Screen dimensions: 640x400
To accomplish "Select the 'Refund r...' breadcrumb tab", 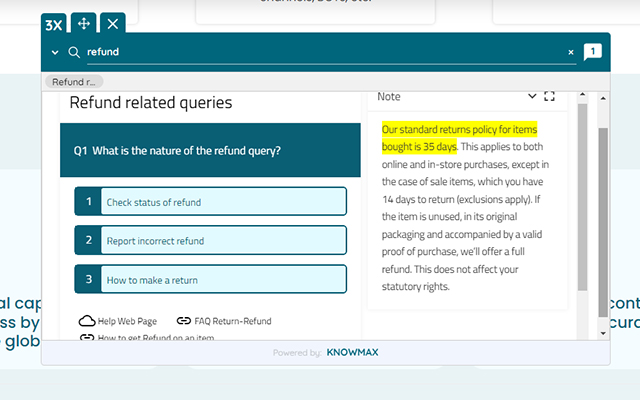I will point(74,82).
